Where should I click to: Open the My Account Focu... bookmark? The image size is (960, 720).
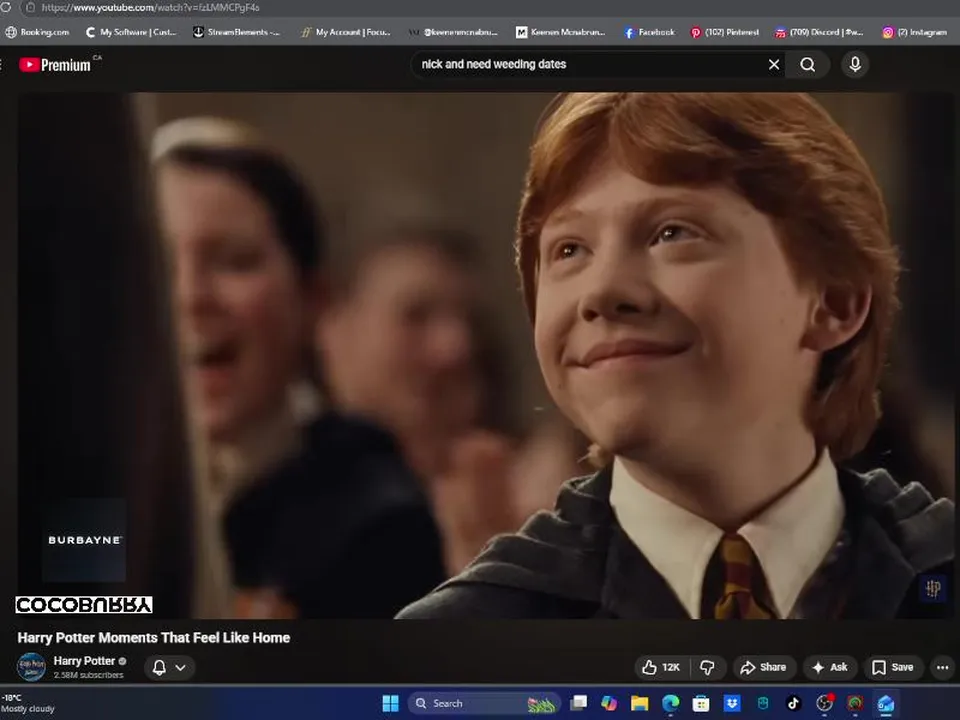click(x=346, y=32)
